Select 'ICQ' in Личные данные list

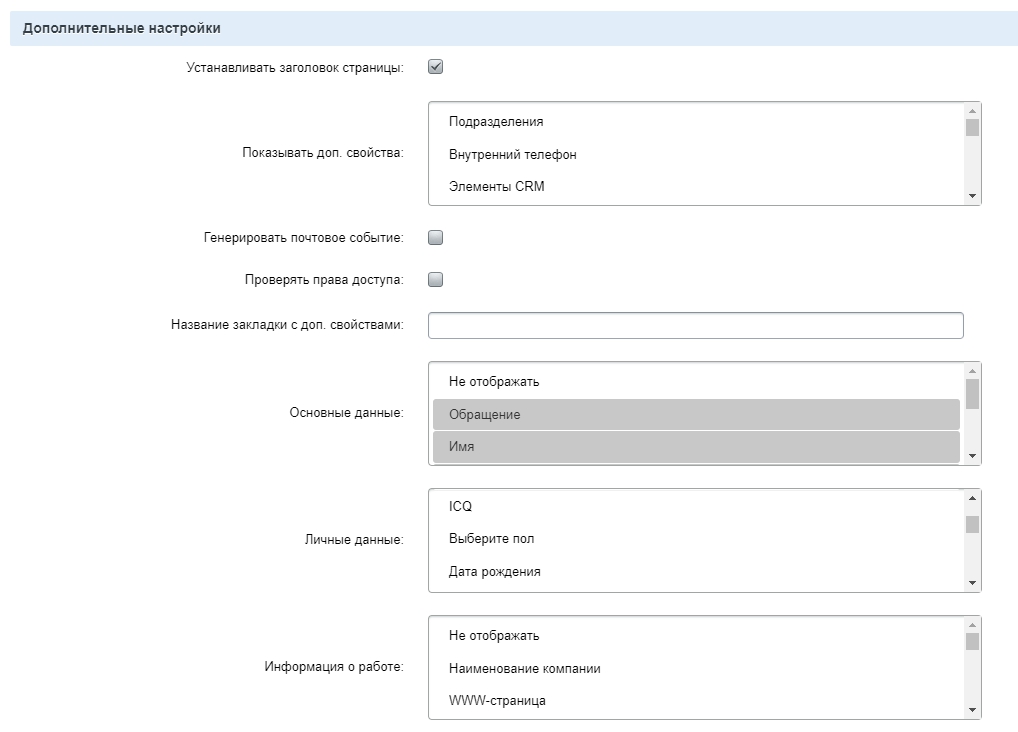tap(696, 506)
